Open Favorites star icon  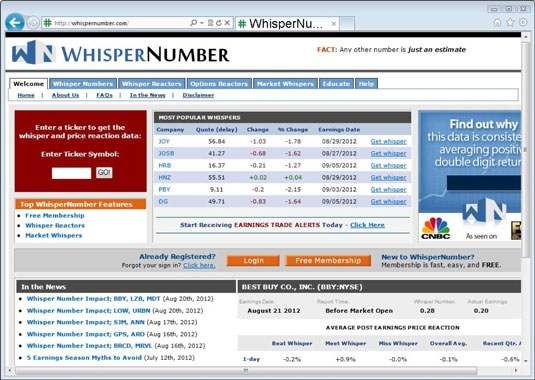pyautogui.click(x=510, y=23)
